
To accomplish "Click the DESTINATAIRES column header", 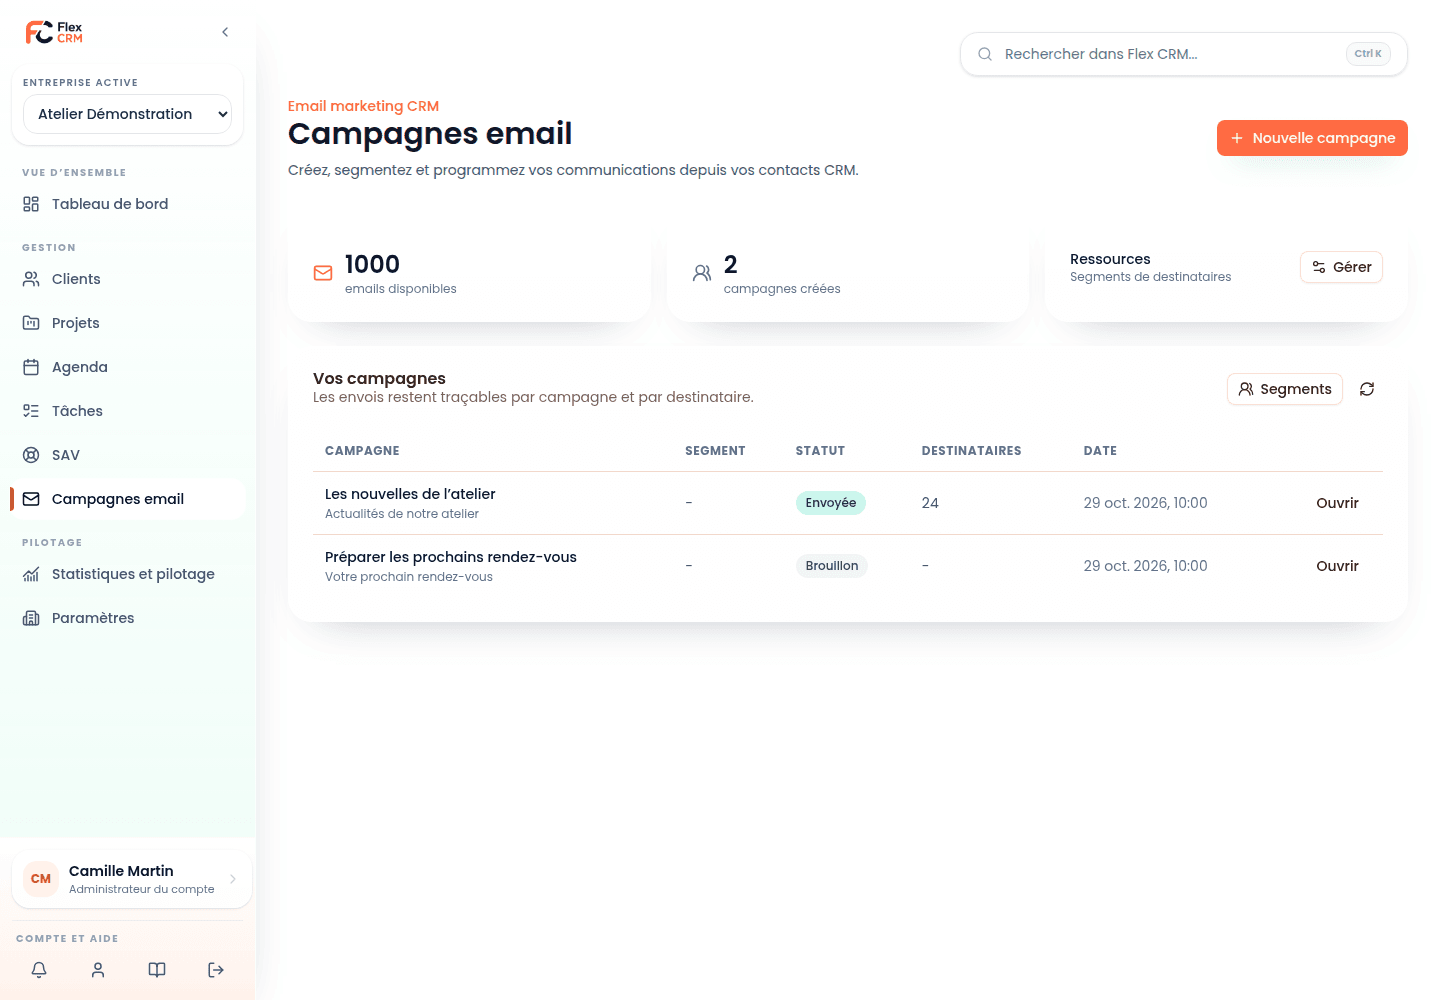I will point(971,451).
